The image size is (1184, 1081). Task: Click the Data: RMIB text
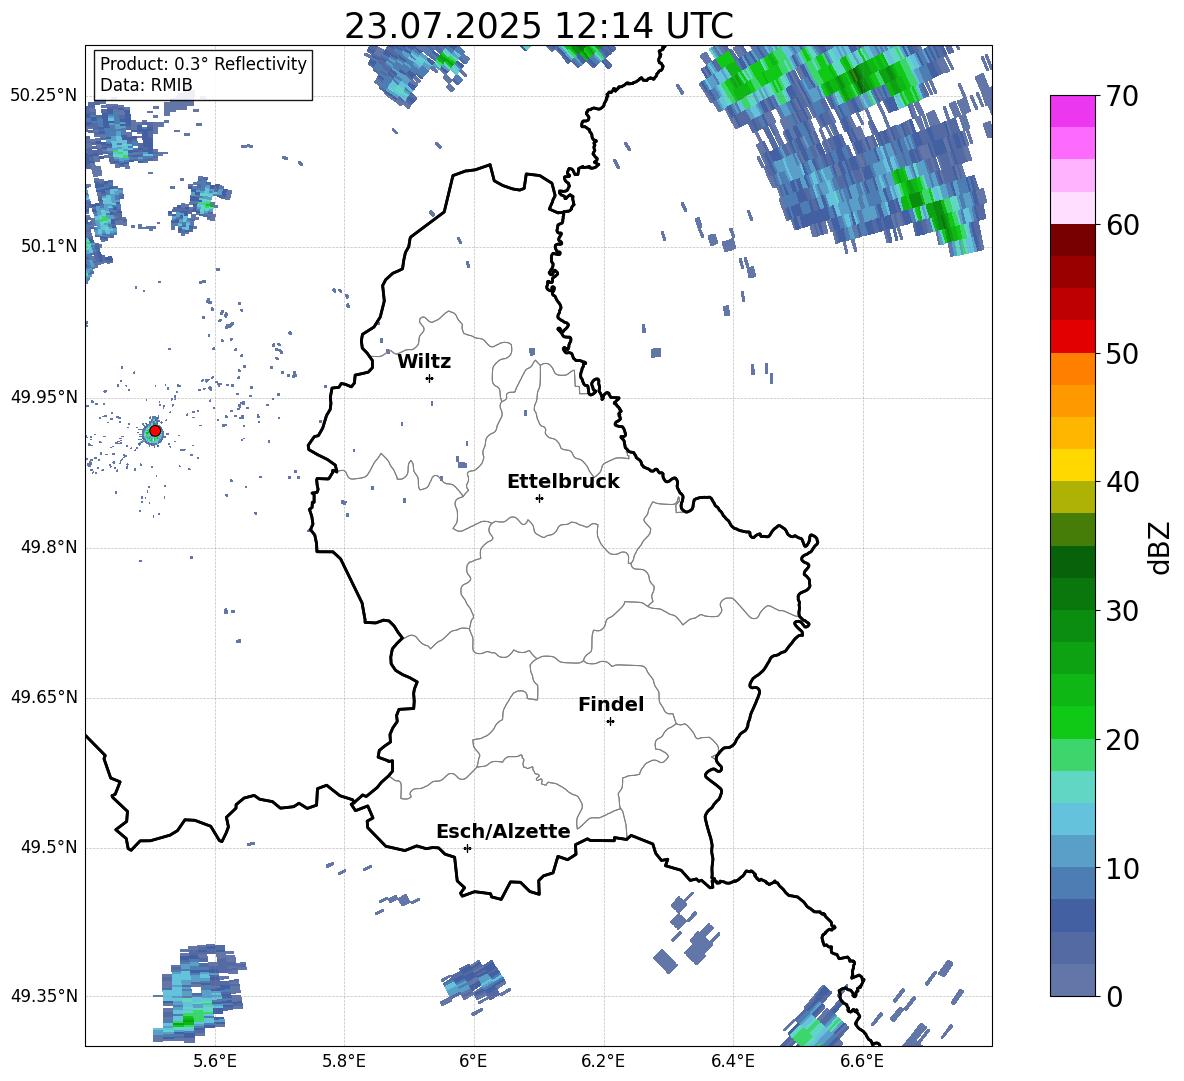pos(146,85)
